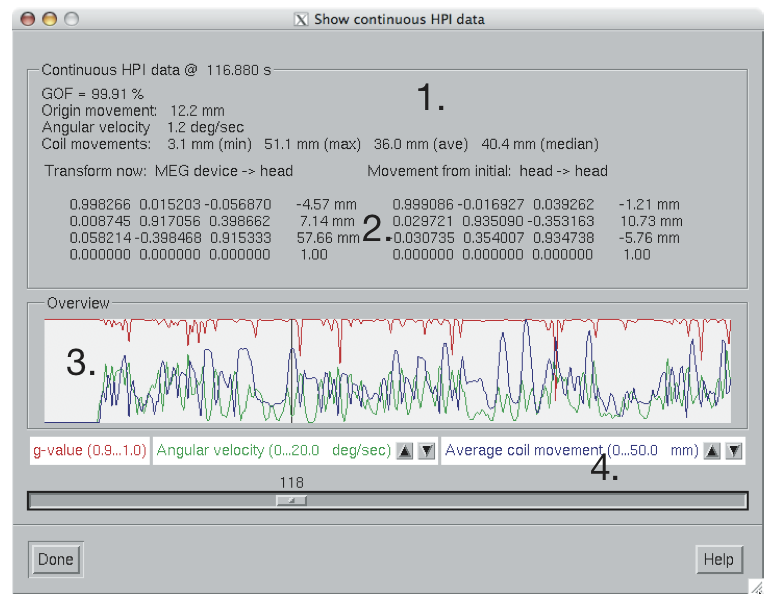This screenshot has width=770, height=605.
Task: Click the -5.76 mm movement value
Action: pos(649,238)
